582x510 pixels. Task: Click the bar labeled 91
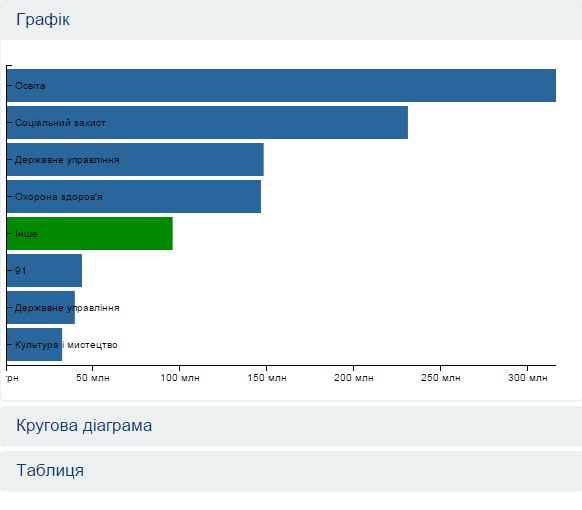pyautogui.click(x=44, y=271)
